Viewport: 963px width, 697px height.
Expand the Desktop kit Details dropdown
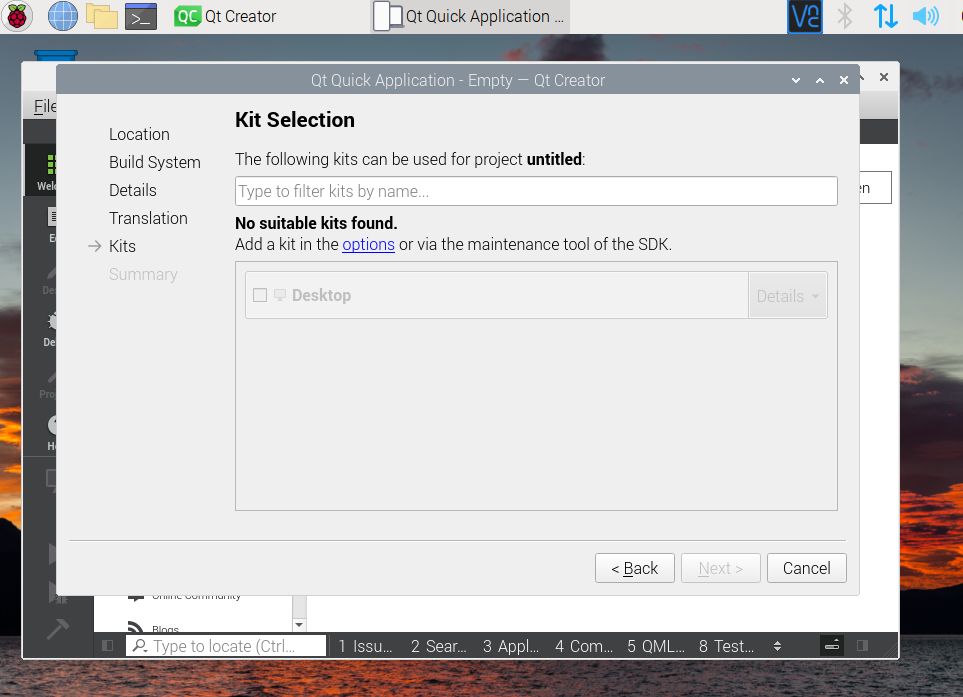point(787,296)
